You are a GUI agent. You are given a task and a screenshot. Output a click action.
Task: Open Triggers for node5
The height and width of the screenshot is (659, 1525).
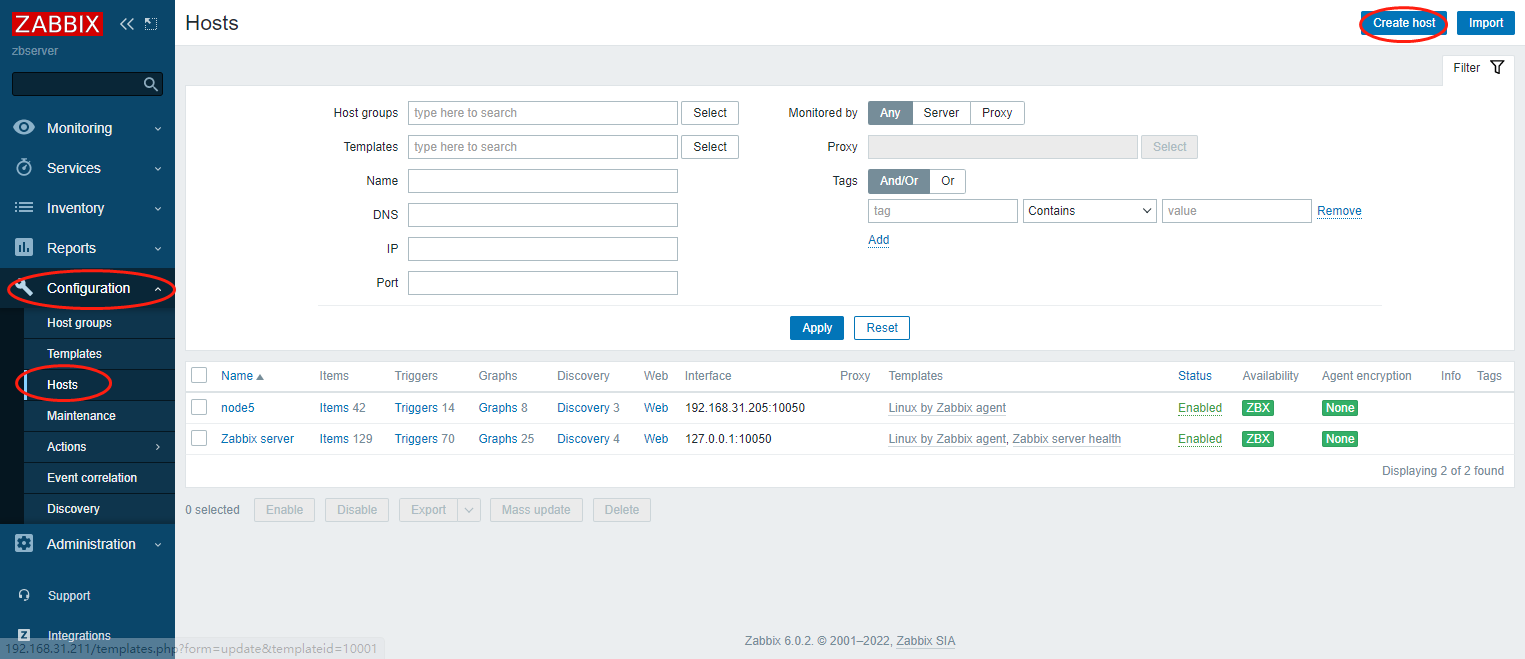point(416,408)
